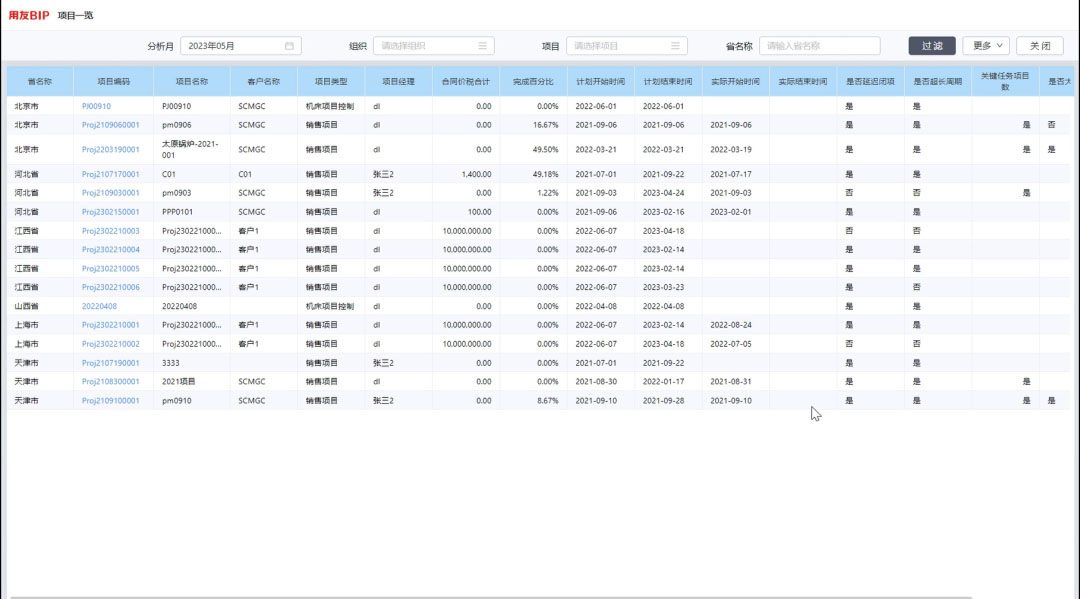
Task: Click the 用友BIP logo
Action: click(x=29, y=15)
